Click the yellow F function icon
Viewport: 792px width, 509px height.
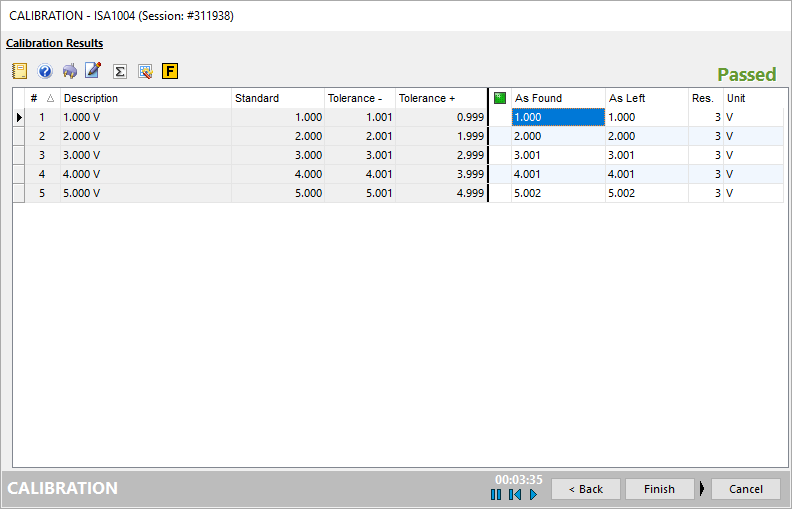(x=170, y=71)
